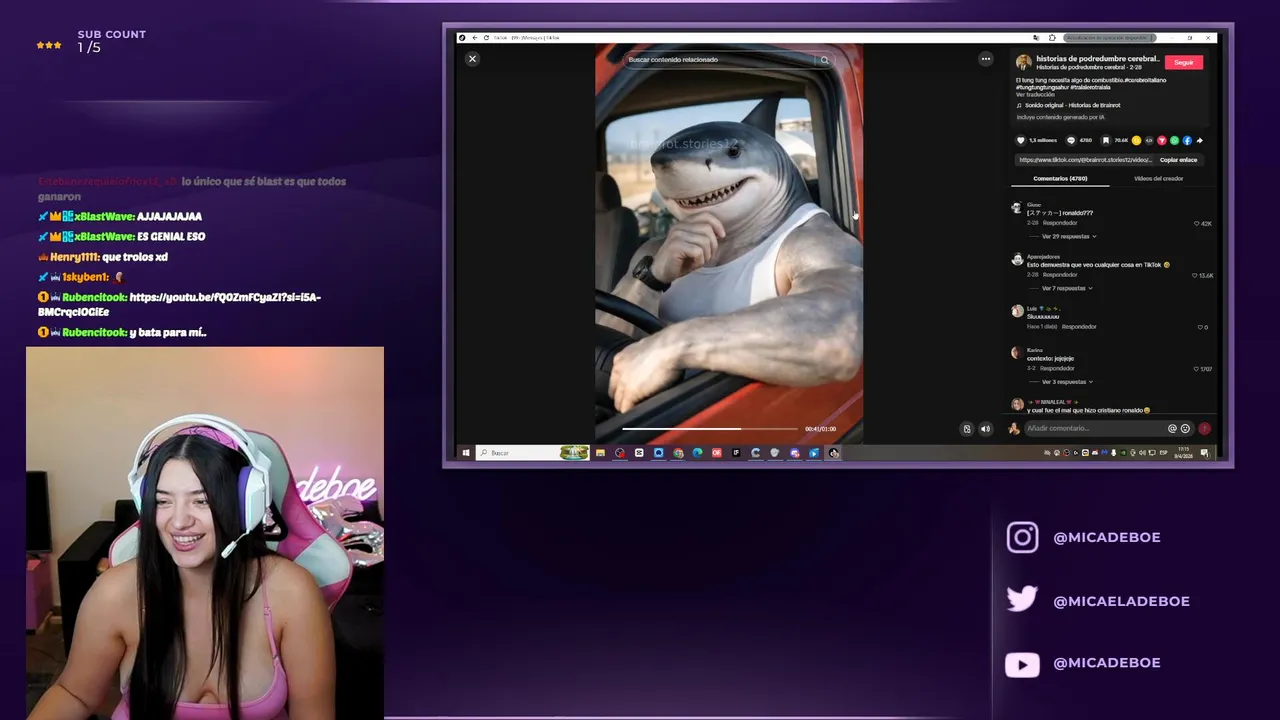Open the creator's profile avatar
1280x720 pixels.
pos(1023,62)
